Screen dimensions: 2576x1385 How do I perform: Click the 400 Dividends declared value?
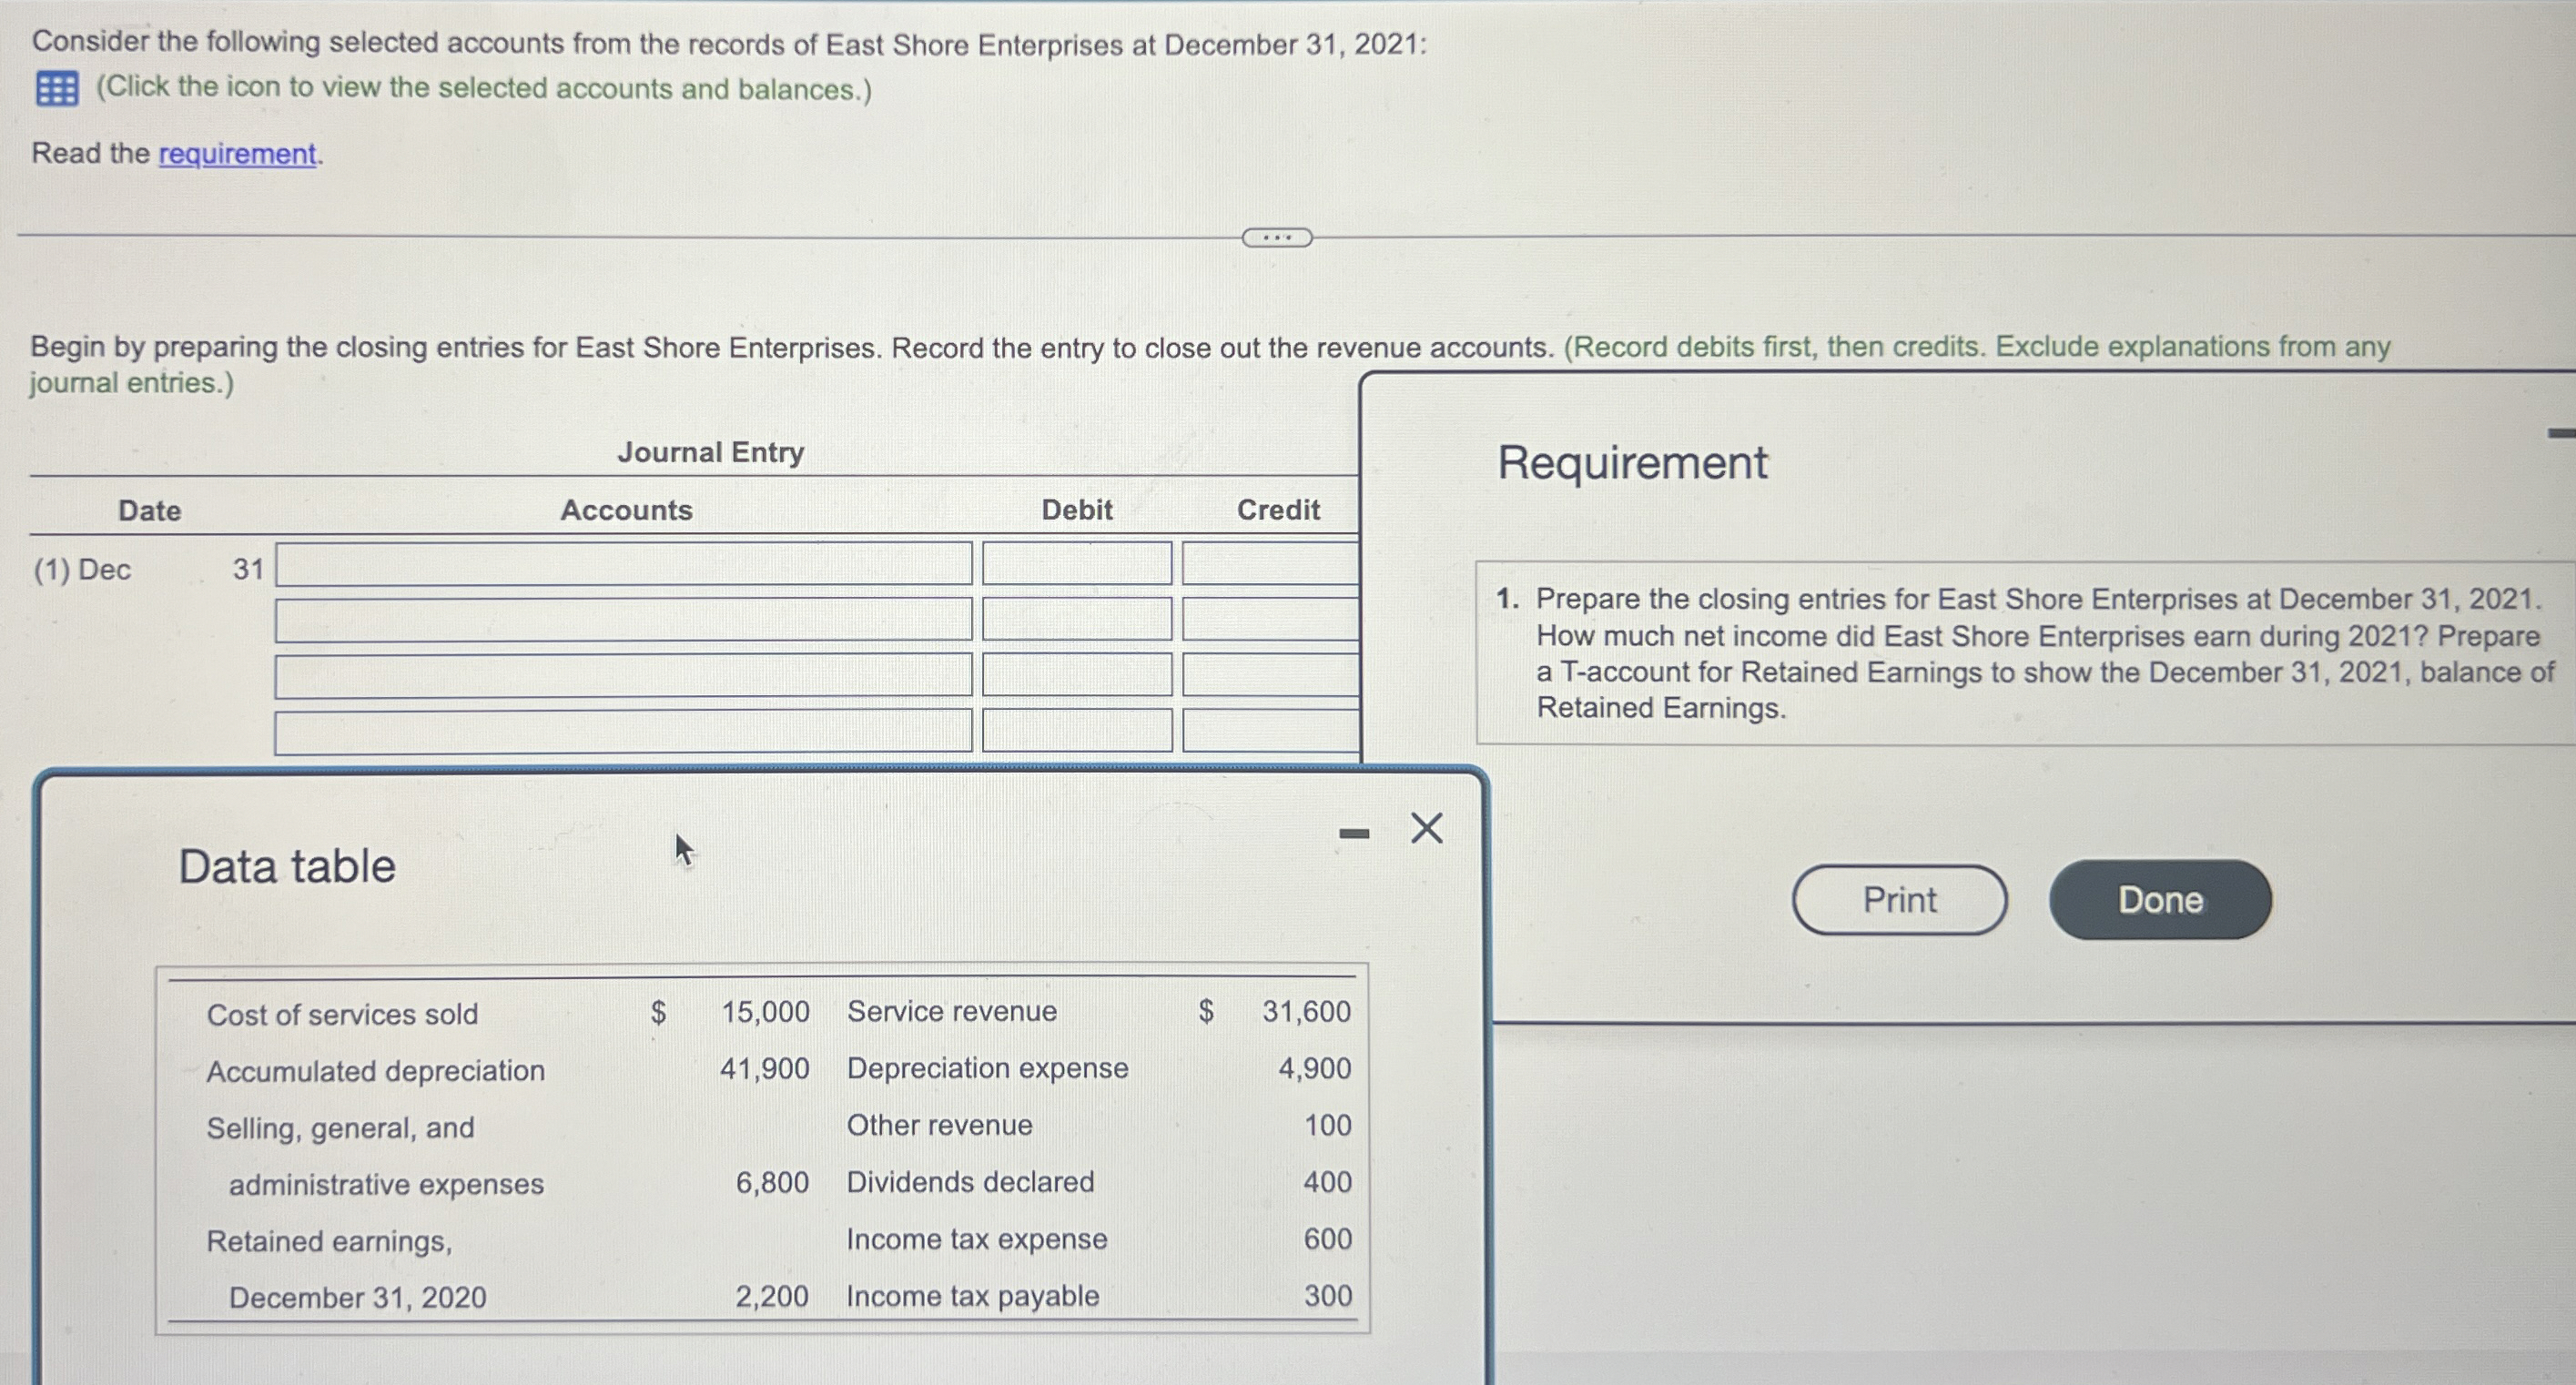click(1327, 1182)
